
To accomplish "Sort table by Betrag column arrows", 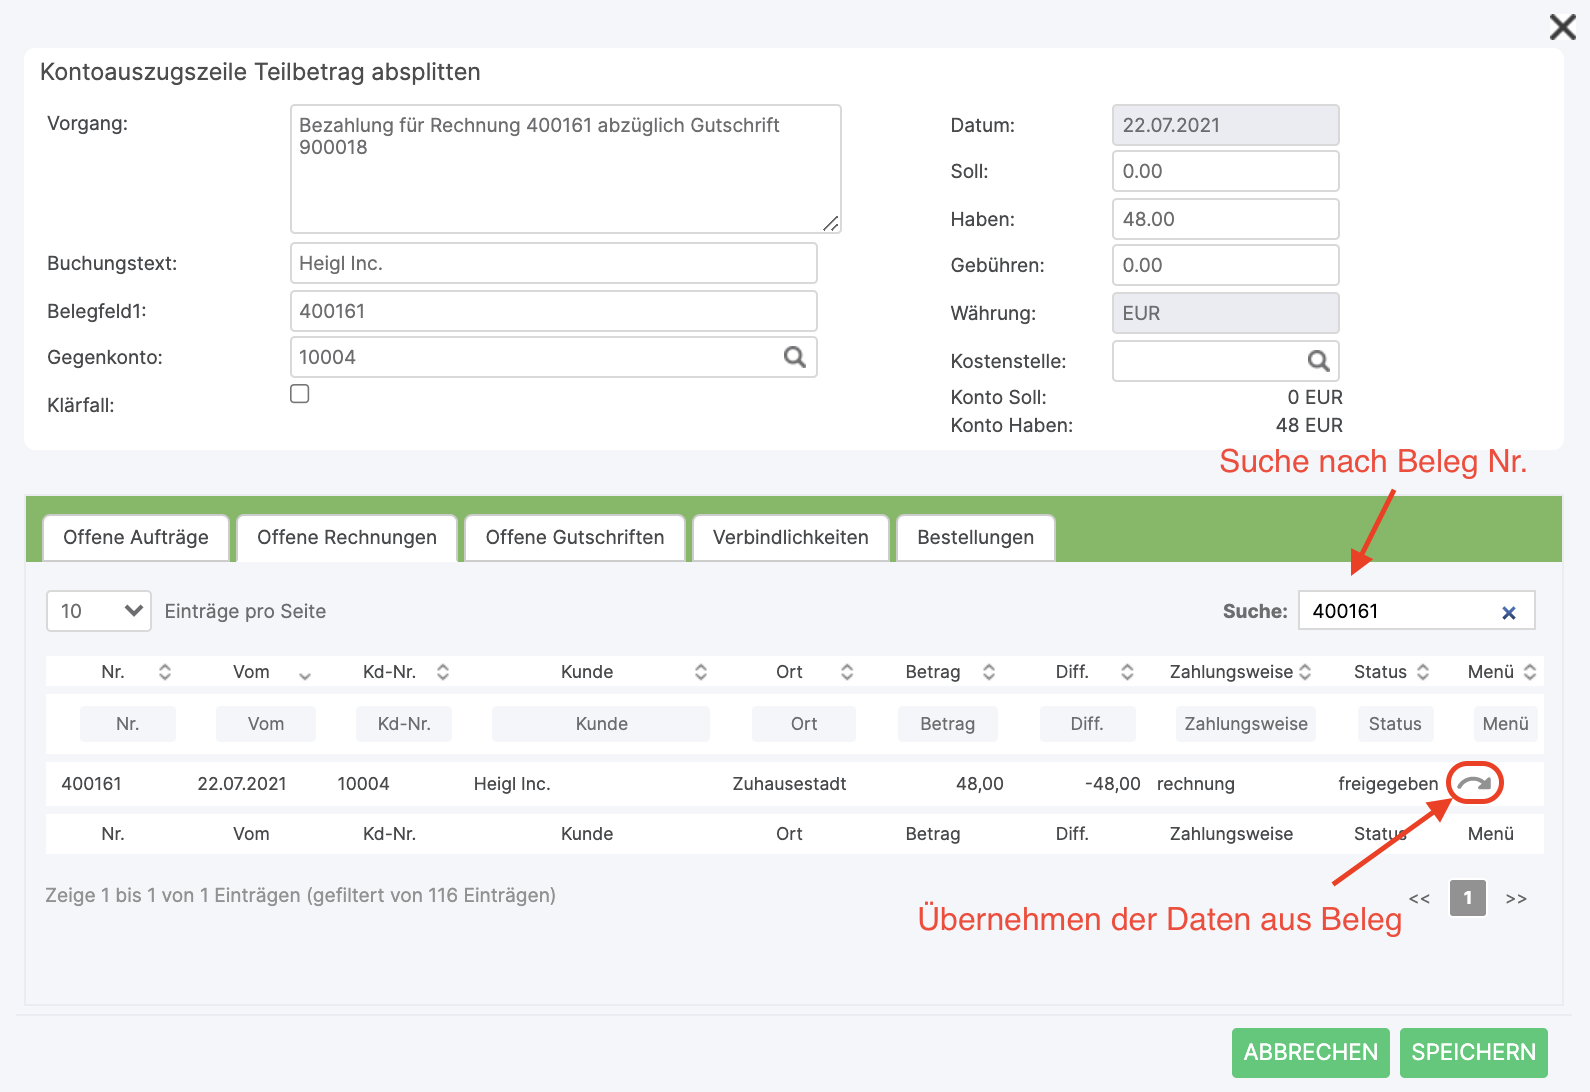I will [989, 672].
